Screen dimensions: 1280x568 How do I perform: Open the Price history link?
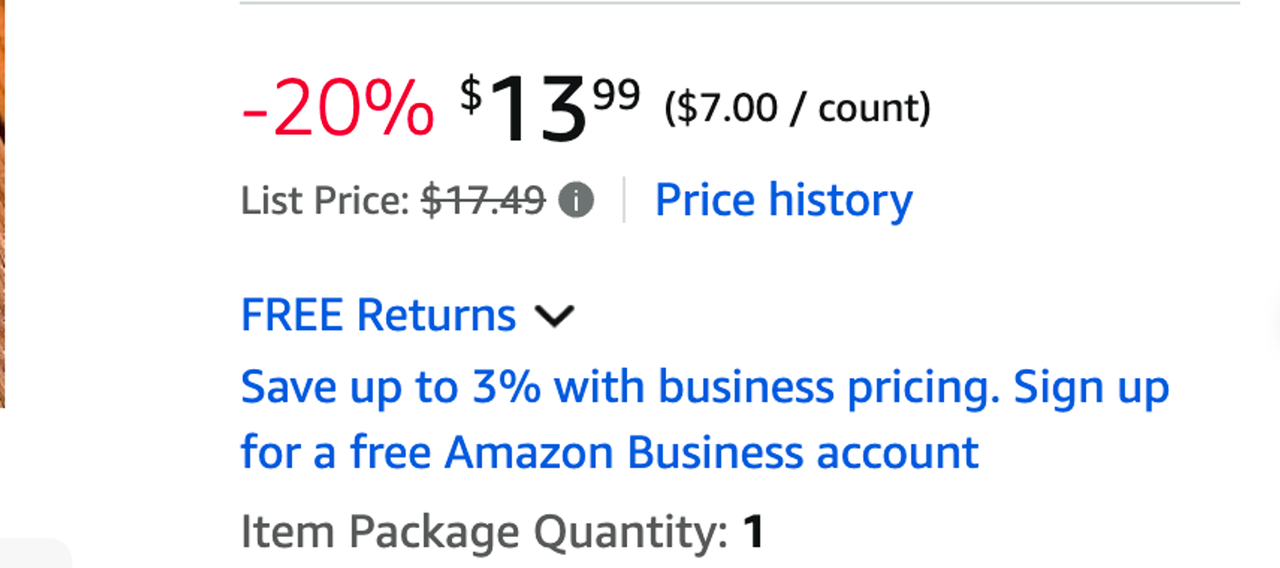pyautogui.click(x=783, y=200)
